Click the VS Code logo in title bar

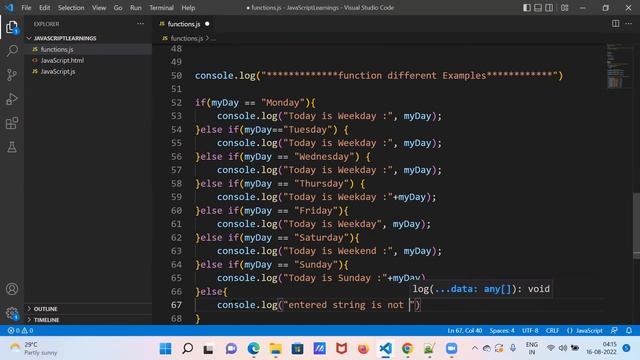click(x=9, y=8)
